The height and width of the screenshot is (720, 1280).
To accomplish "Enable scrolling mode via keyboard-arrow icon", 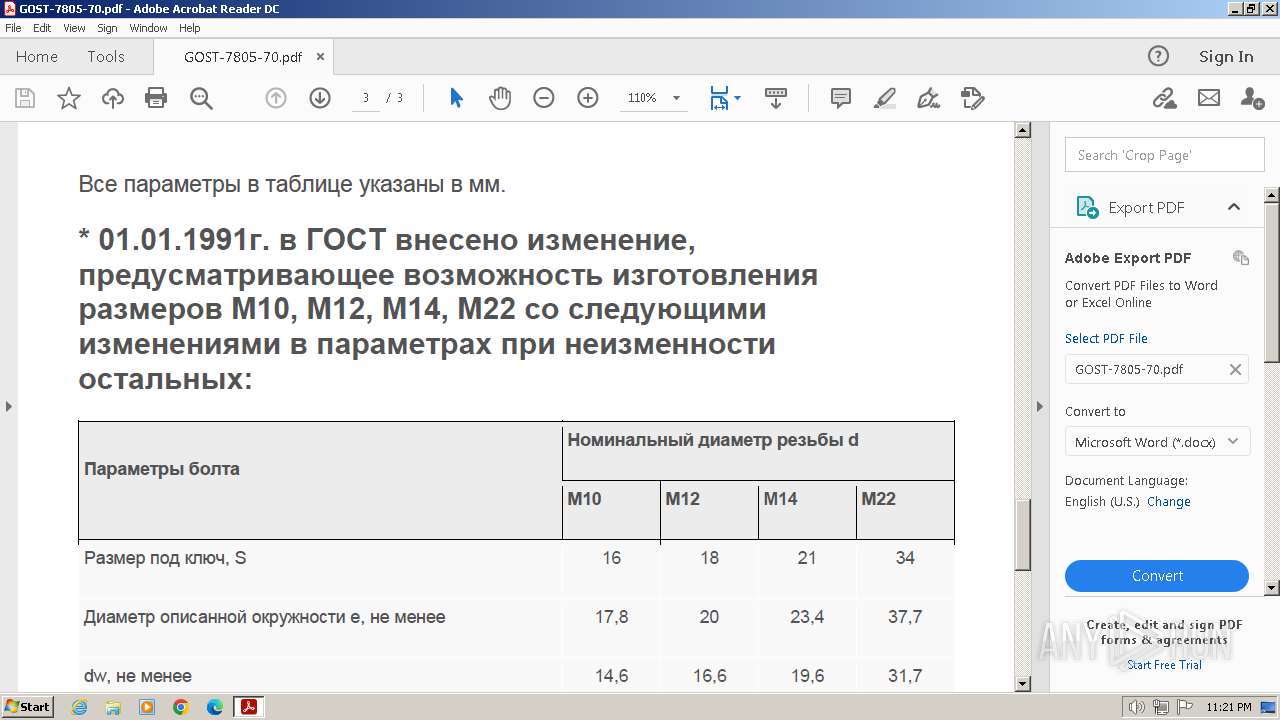I will [776, 98].
